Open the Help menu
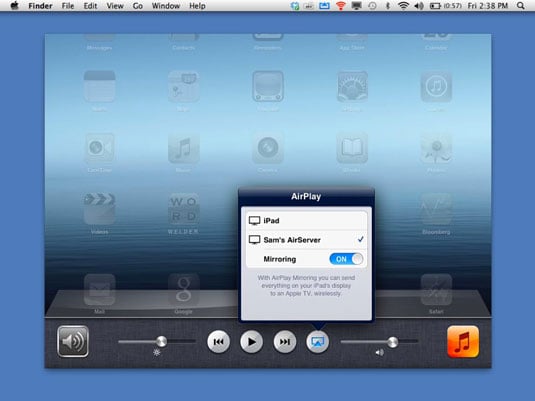This screenshot has height=401, width=535. click(x=197, y=6)
